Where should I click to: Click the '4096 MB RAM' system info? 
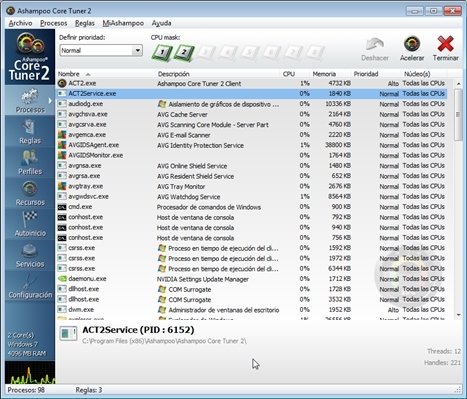[x=27, y=354]
